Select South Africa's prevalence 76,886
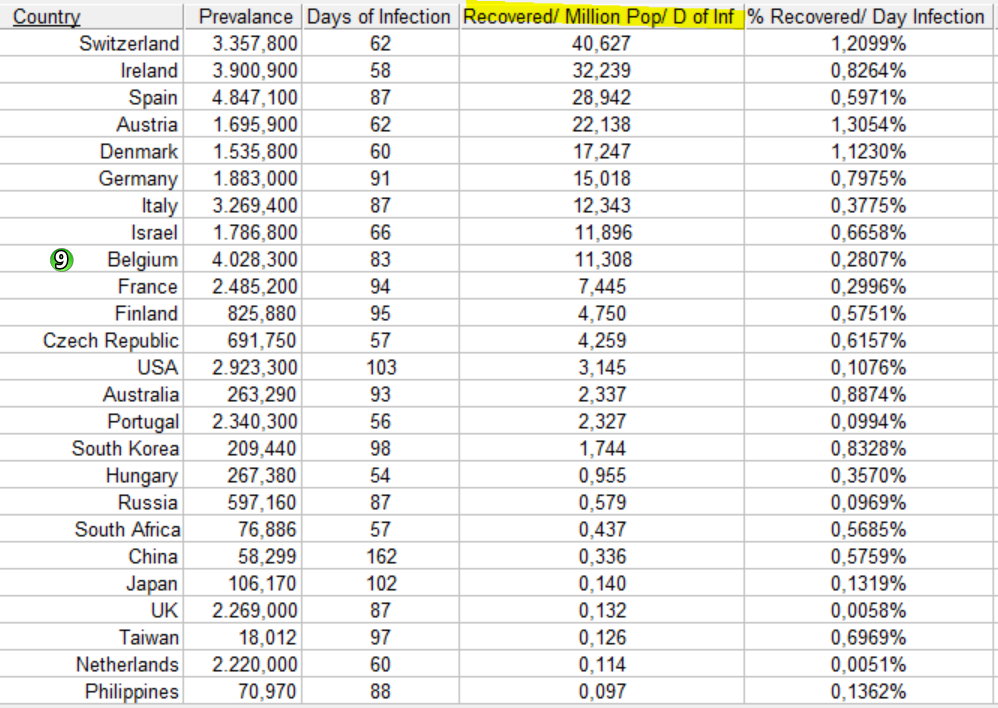 tap(267, 530)
